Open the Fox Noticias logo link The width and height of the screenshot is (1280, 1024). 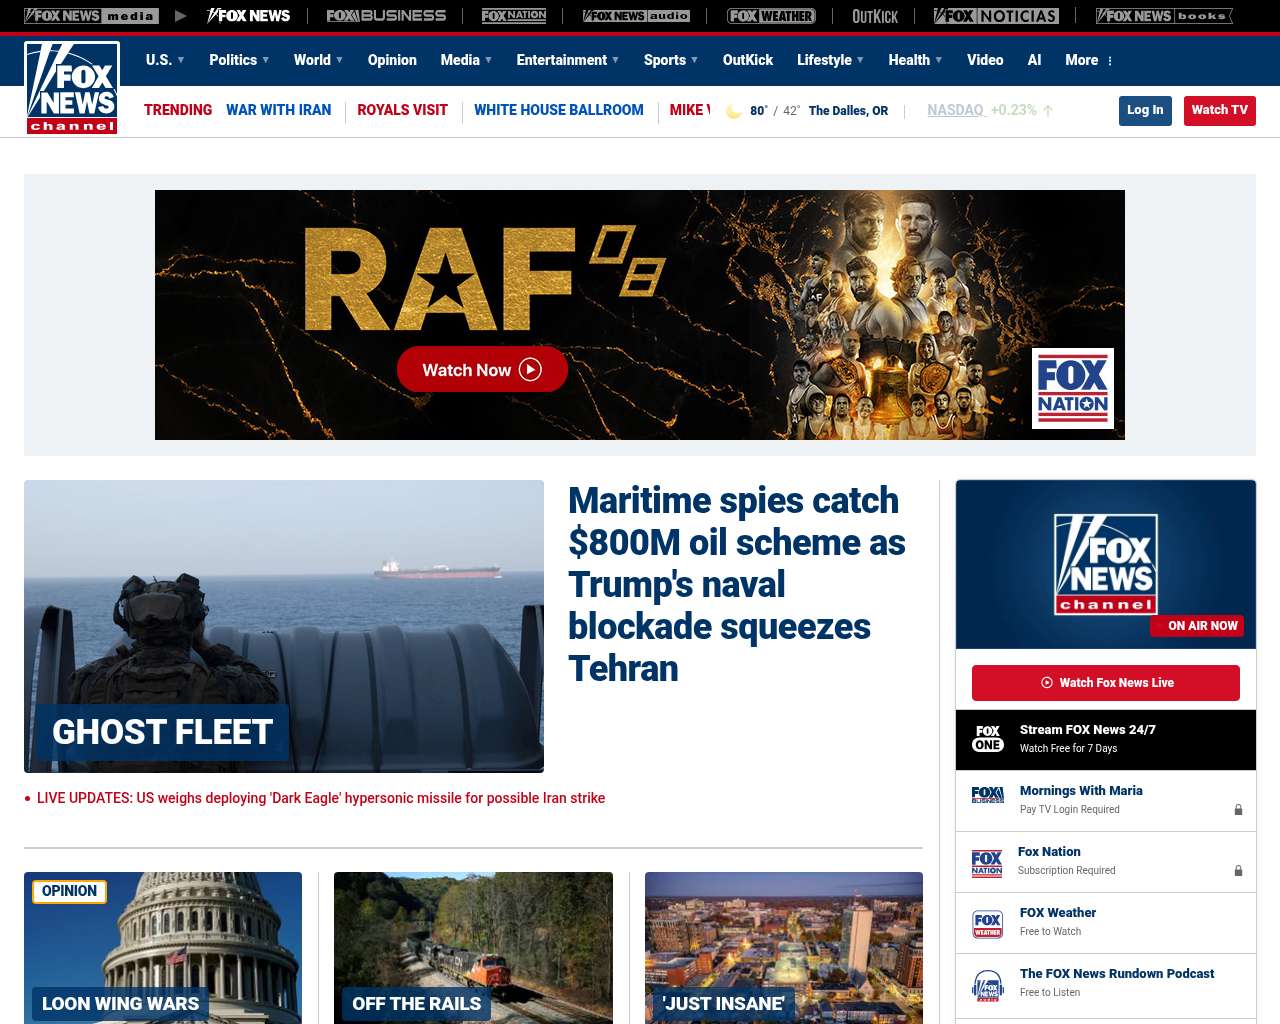tap(995, 16)
